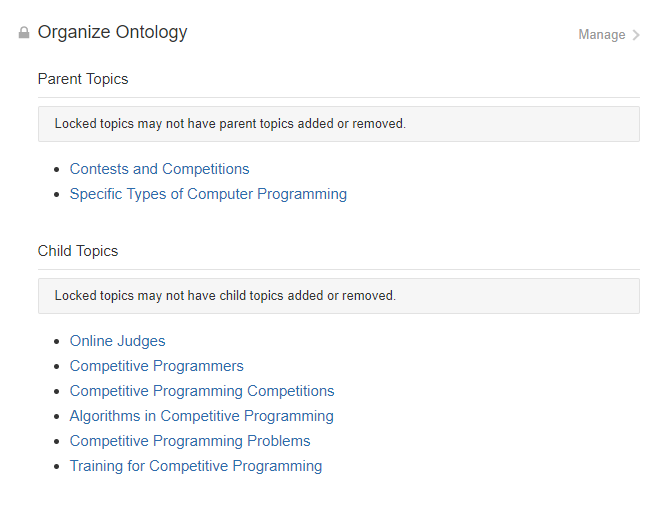Click the bullet beside Contests and Competitions
Viewport: 663px width, 507px height.
(57, 169)
